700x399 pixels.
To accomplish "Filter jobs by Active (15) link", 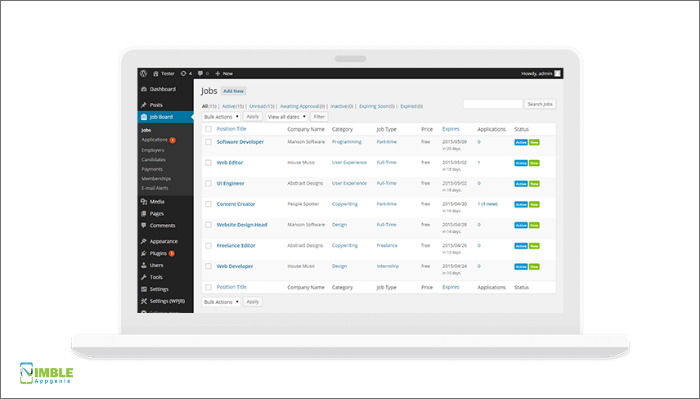I will (233, 106).
